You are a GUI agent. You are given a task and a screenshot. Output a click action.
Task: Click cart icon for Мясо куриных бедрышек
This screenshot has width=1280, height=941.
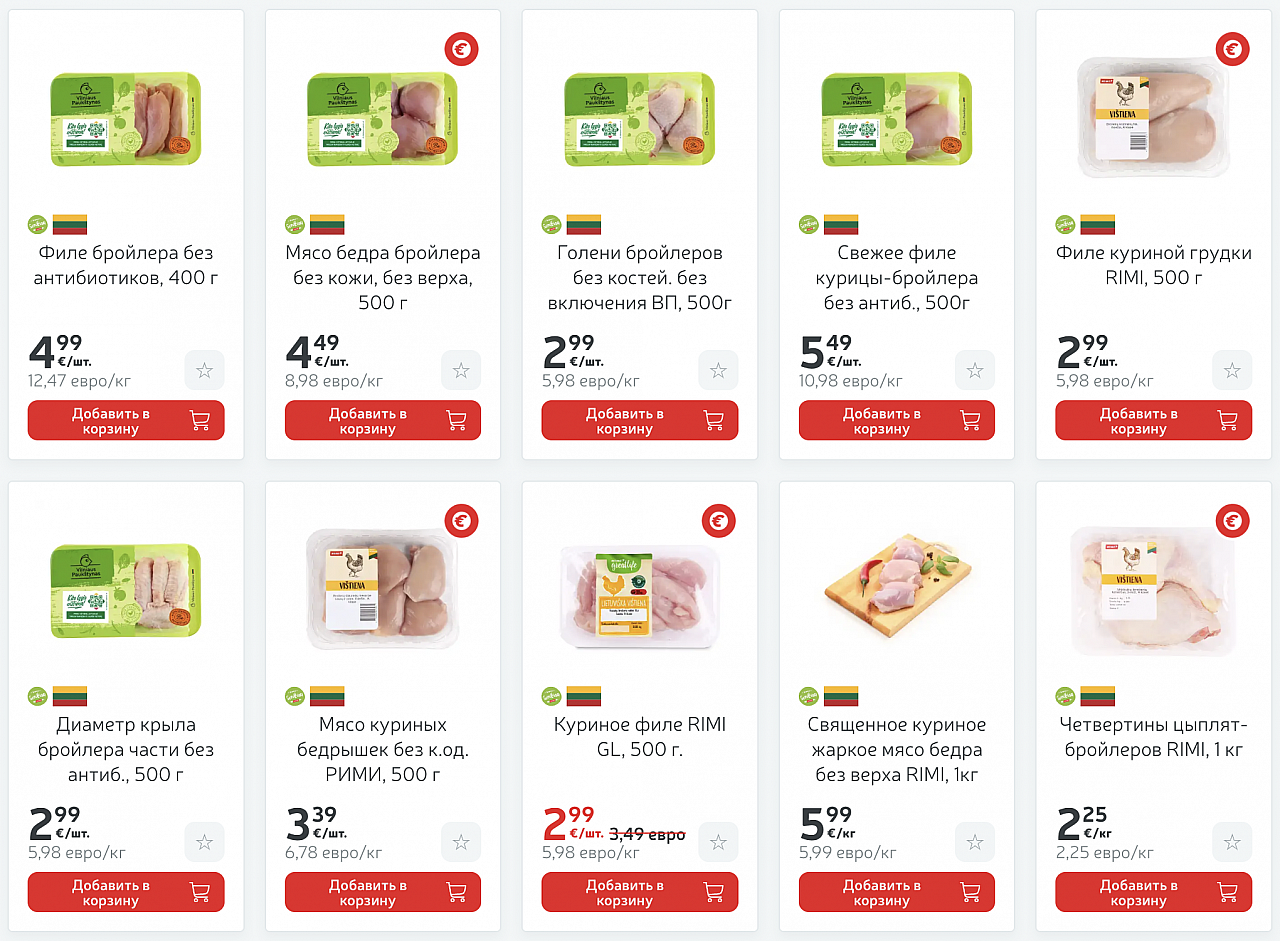pyautogui.click(x=457, y=892)
